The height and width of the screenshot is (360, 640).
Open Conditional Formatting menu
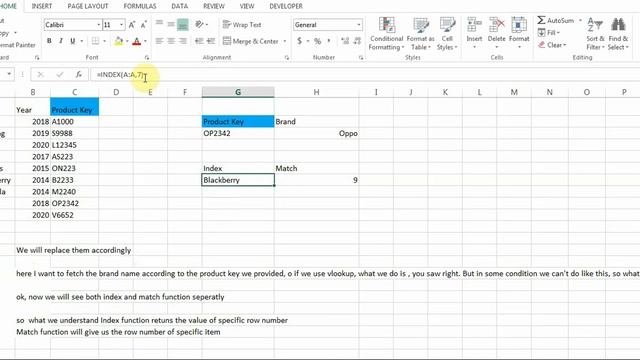click(x=386, y=34)
